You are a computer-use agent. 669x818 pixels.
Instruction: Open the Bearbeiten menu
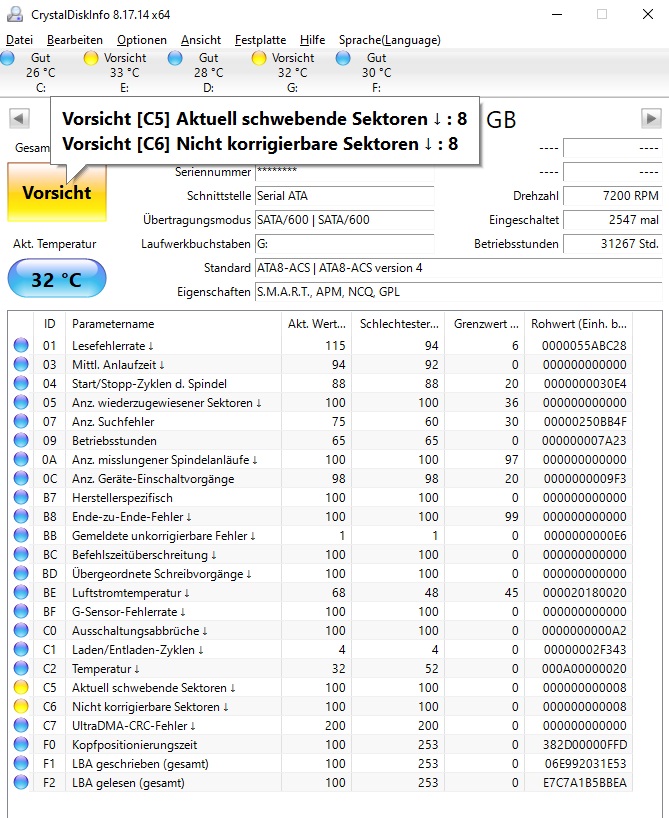(x=75, y=40)
